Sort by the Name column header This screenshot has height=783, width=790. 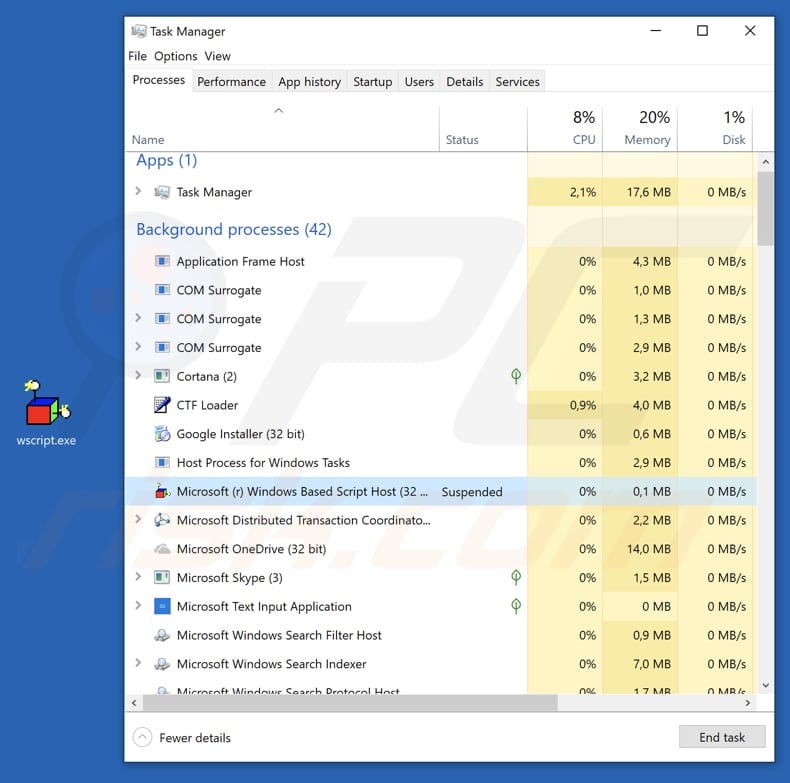click(282, 128)
